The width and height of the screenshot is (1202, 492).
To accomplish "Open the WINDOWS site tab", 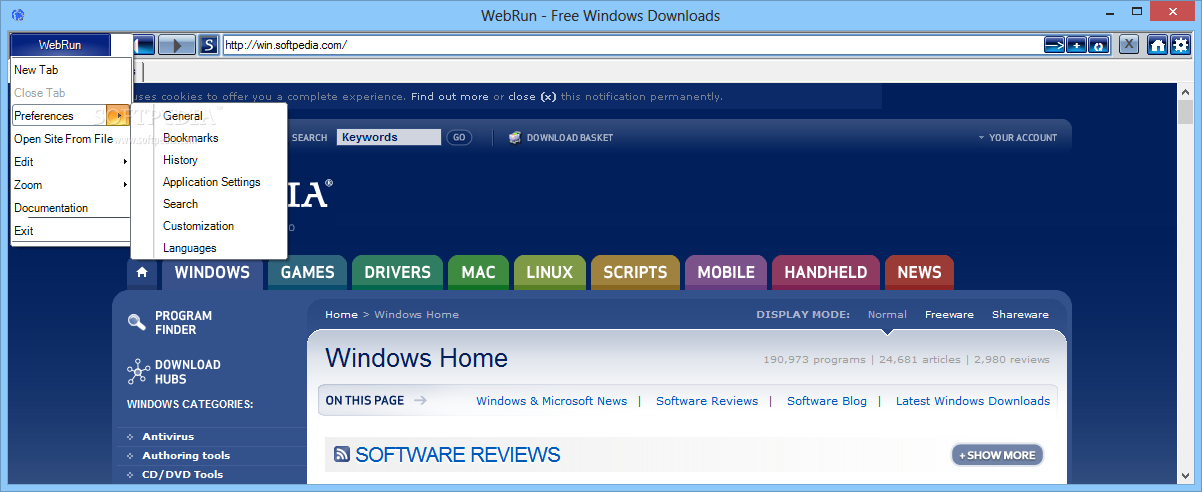I will 212,272.
